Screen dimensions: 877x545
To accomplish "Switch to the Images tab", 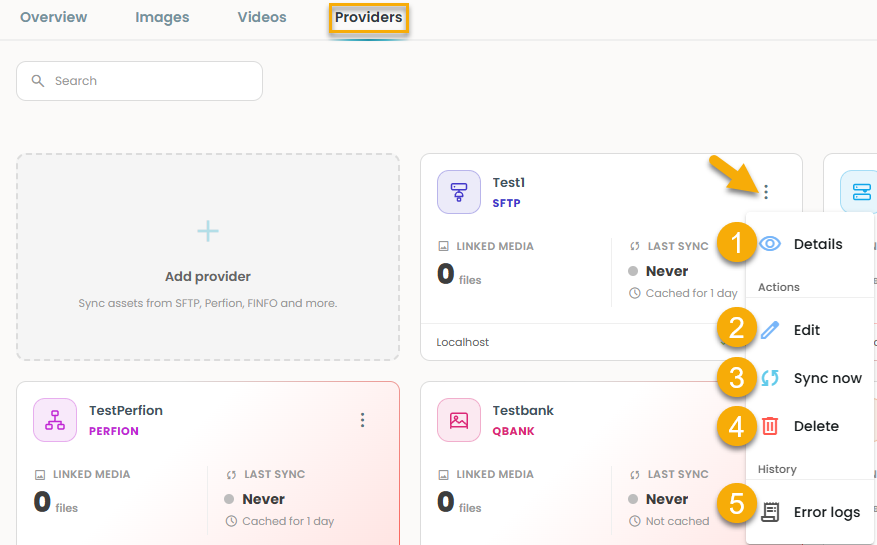I will point(162,17).
